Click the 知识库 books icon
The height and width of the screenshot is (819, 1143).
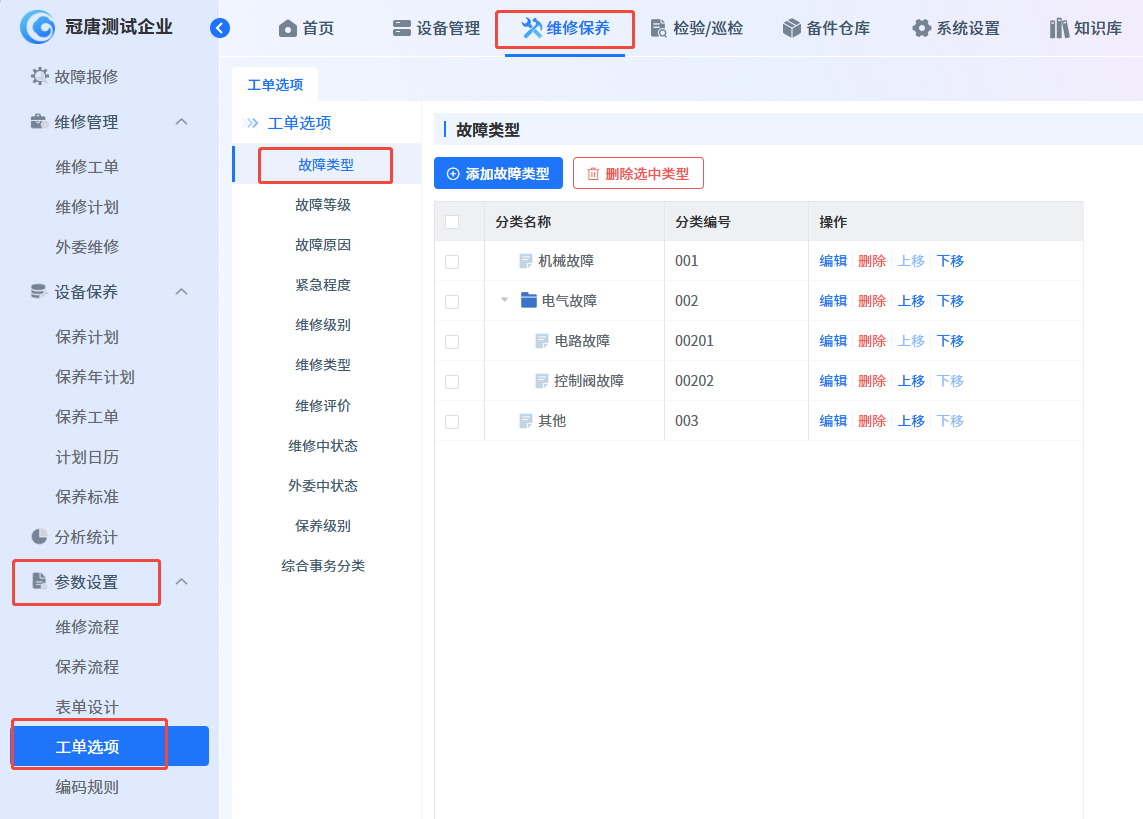tap(1059, 29)
